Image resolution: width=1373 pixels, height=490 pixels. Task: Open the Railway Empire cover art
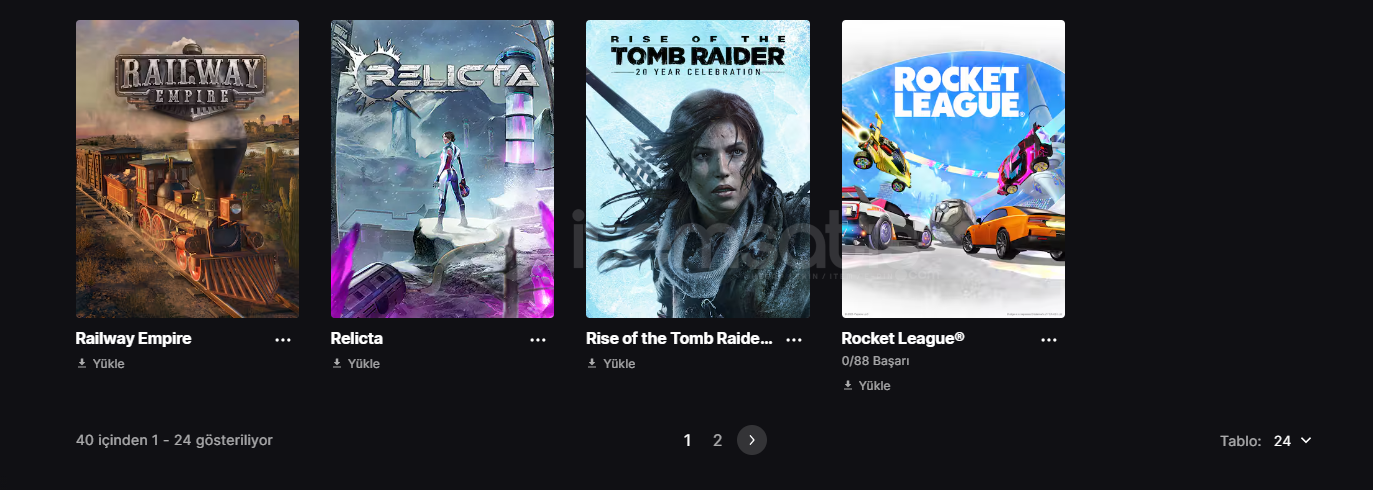click(x=187, y=169)
